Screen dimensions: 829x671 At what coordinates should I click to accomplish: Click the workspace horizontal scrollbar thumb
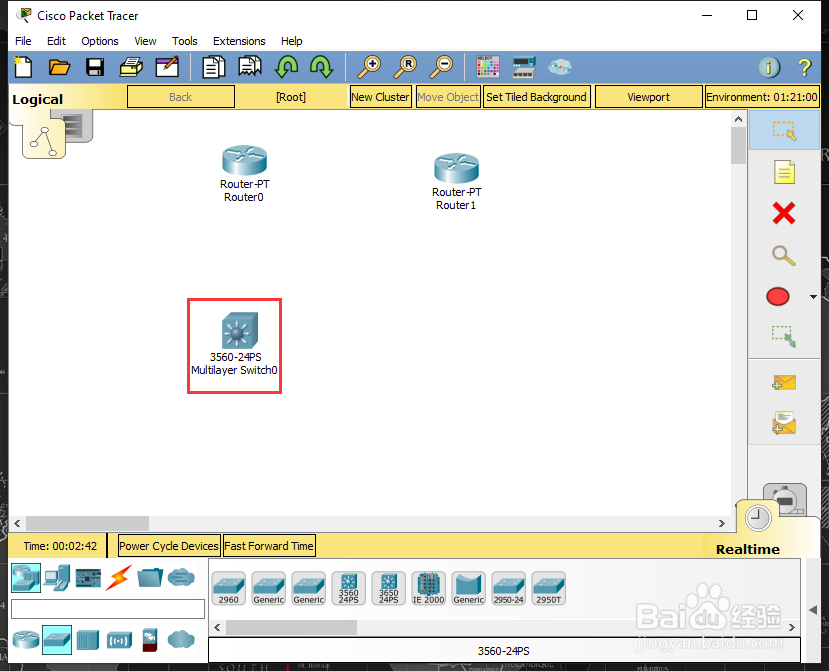tap(87, 523)
